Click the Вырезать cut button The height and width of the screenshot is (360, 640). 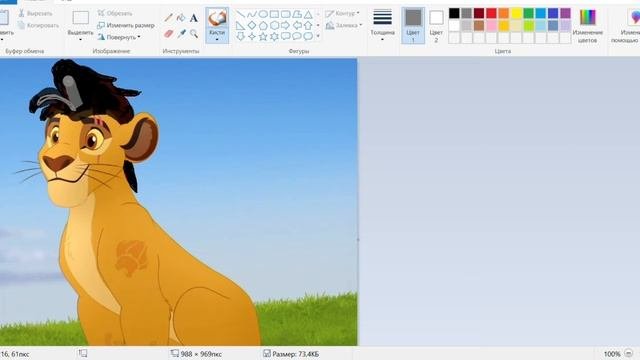pyautogui.click(x=35, y=13)
